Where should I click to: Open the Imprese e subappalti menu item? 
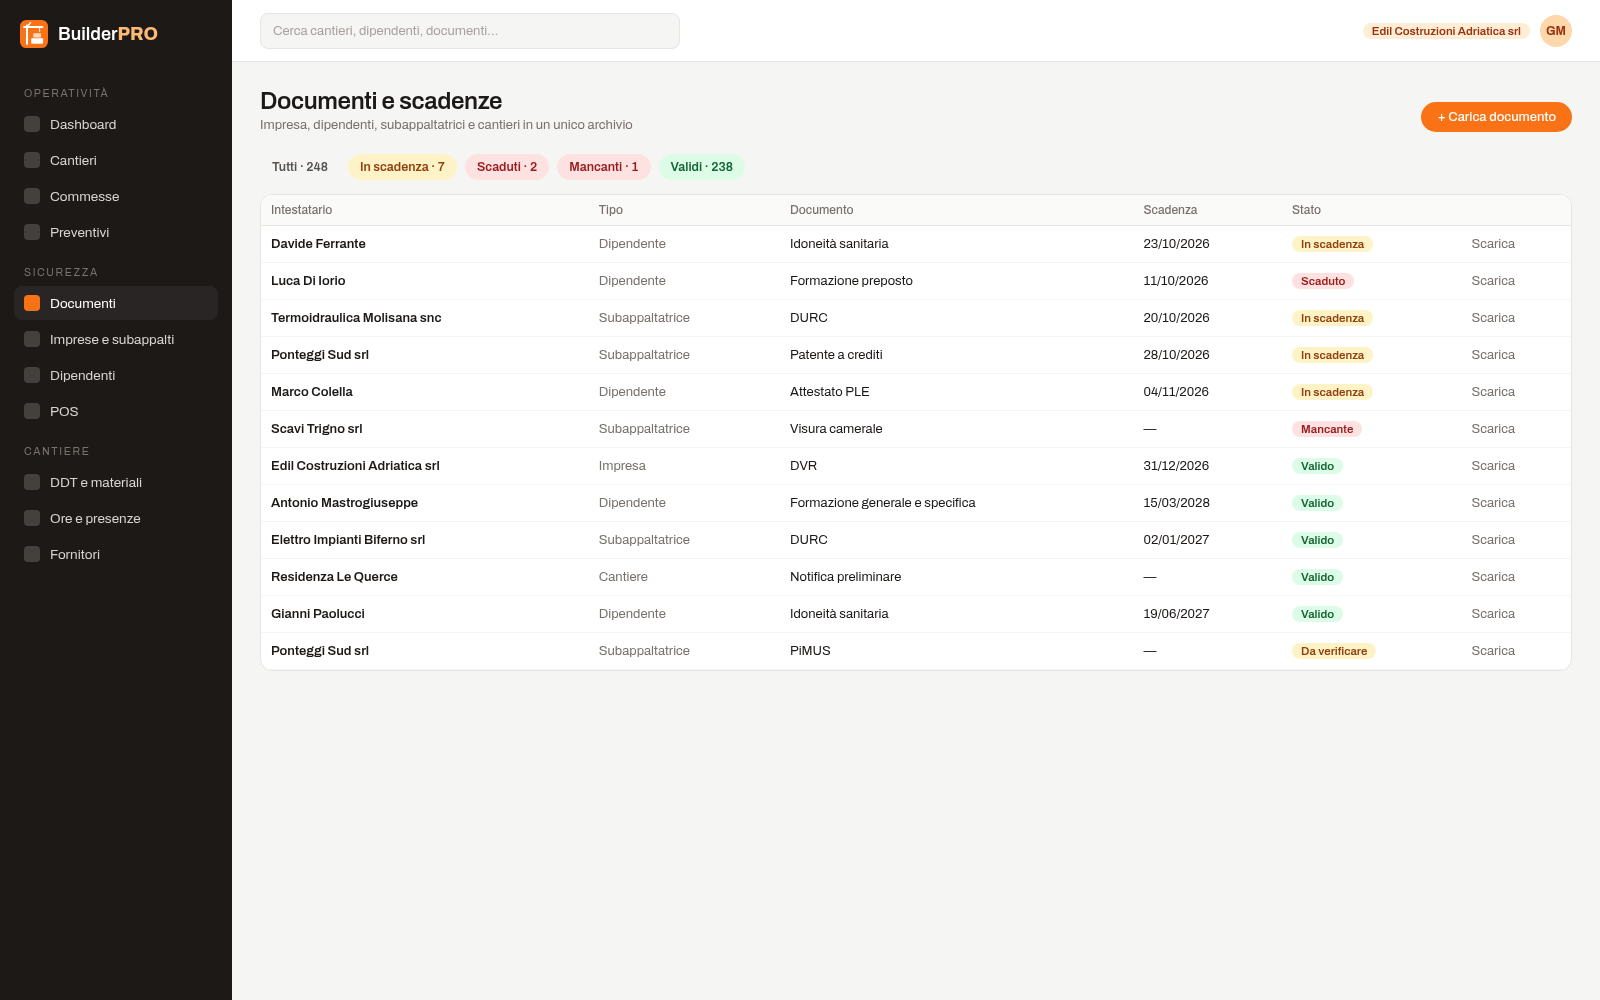tap(116, 339)
